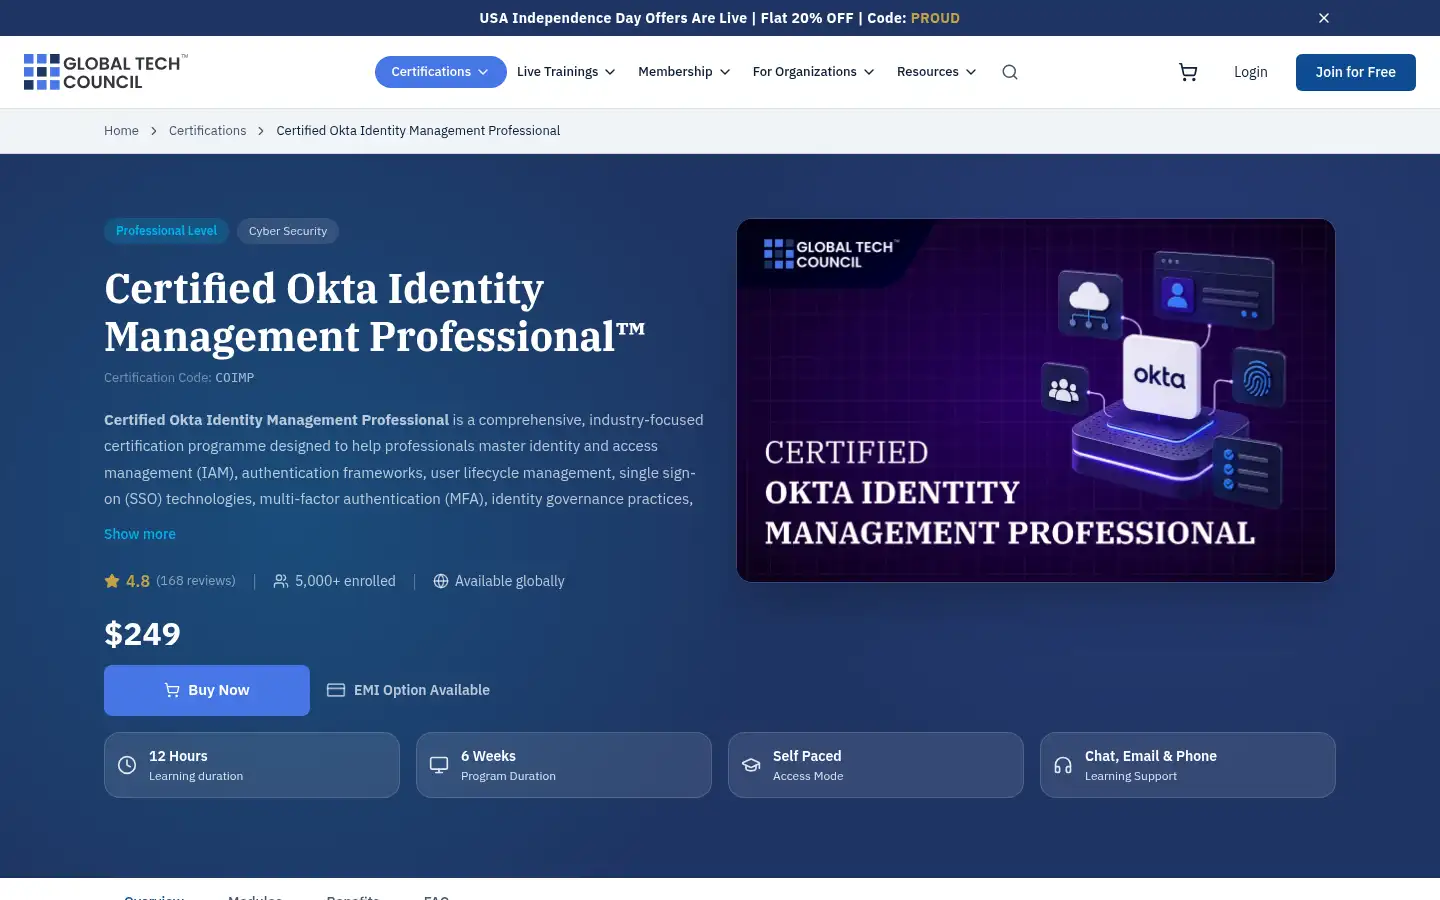The width and height of the screenshot is (1440, 900).
Task: Open the Global Tech Council logo homepage
Action: click(x=106, y=72)
